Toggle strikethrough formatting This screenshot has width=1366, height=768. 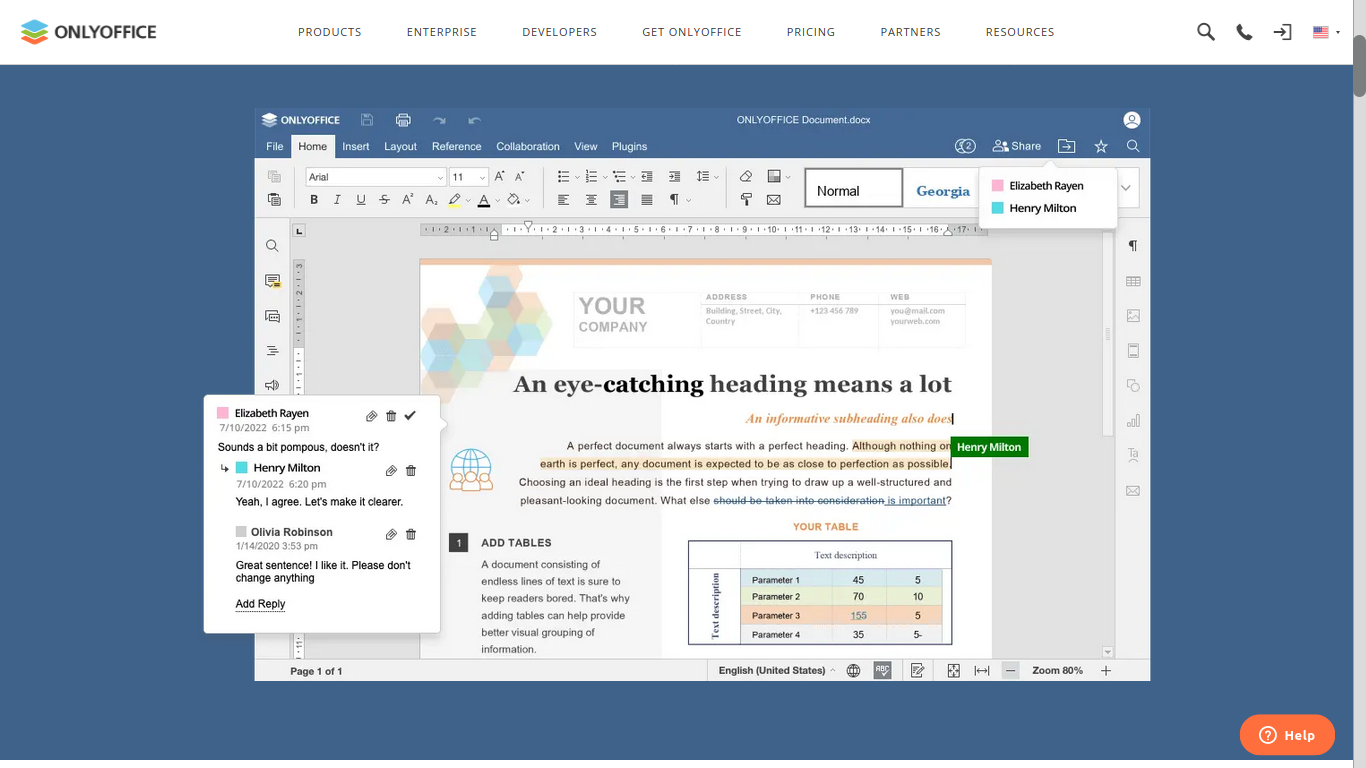coord(384,200)
